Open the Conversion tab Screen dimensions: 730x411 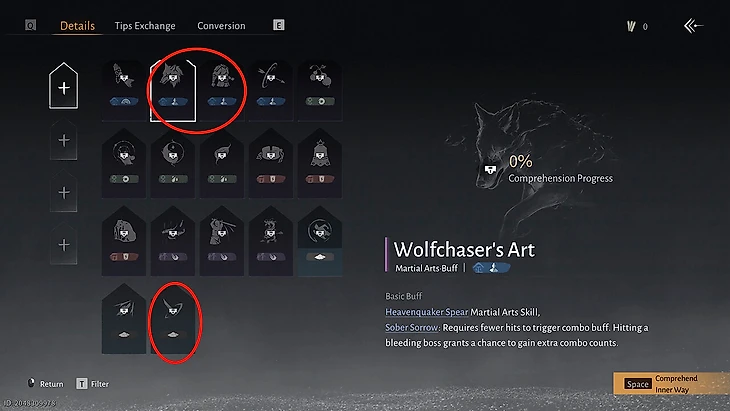coord(221,26)
